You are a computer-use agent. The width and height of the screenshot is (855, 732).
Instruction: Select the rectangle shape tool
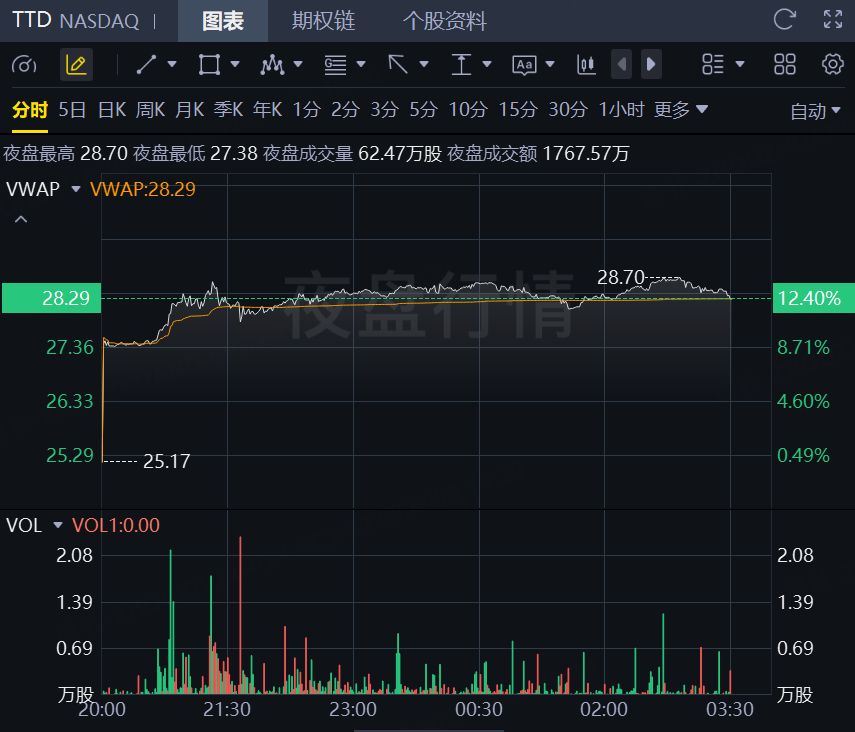click(x=209, y=64)
